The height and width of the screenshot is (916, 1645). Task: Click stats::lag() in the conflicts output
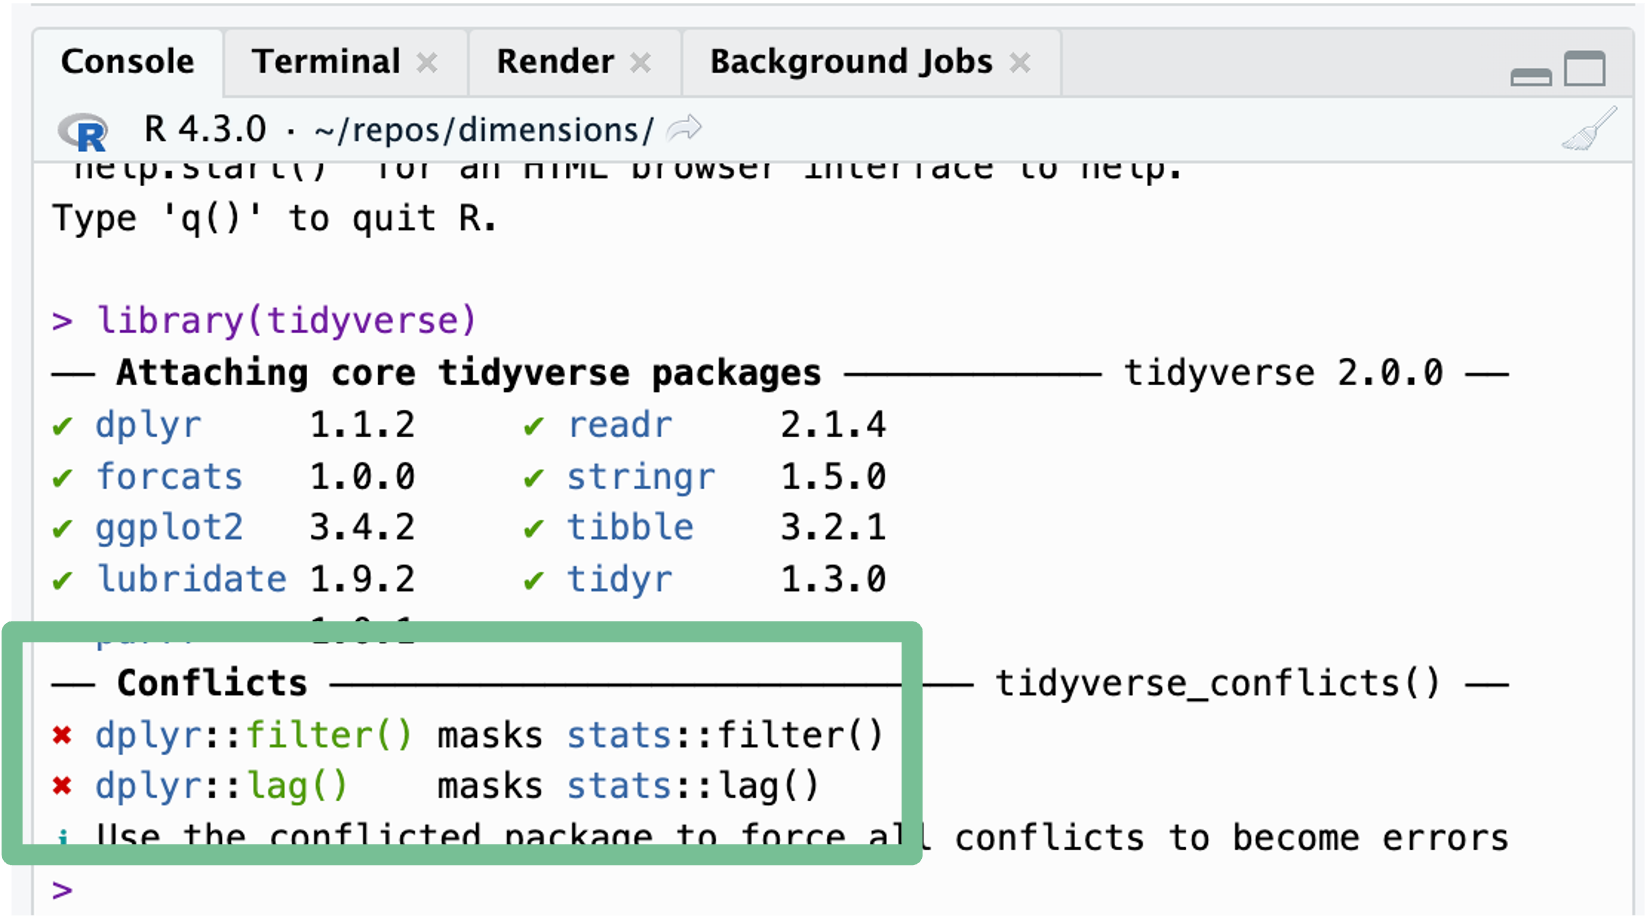click(693, 787)
